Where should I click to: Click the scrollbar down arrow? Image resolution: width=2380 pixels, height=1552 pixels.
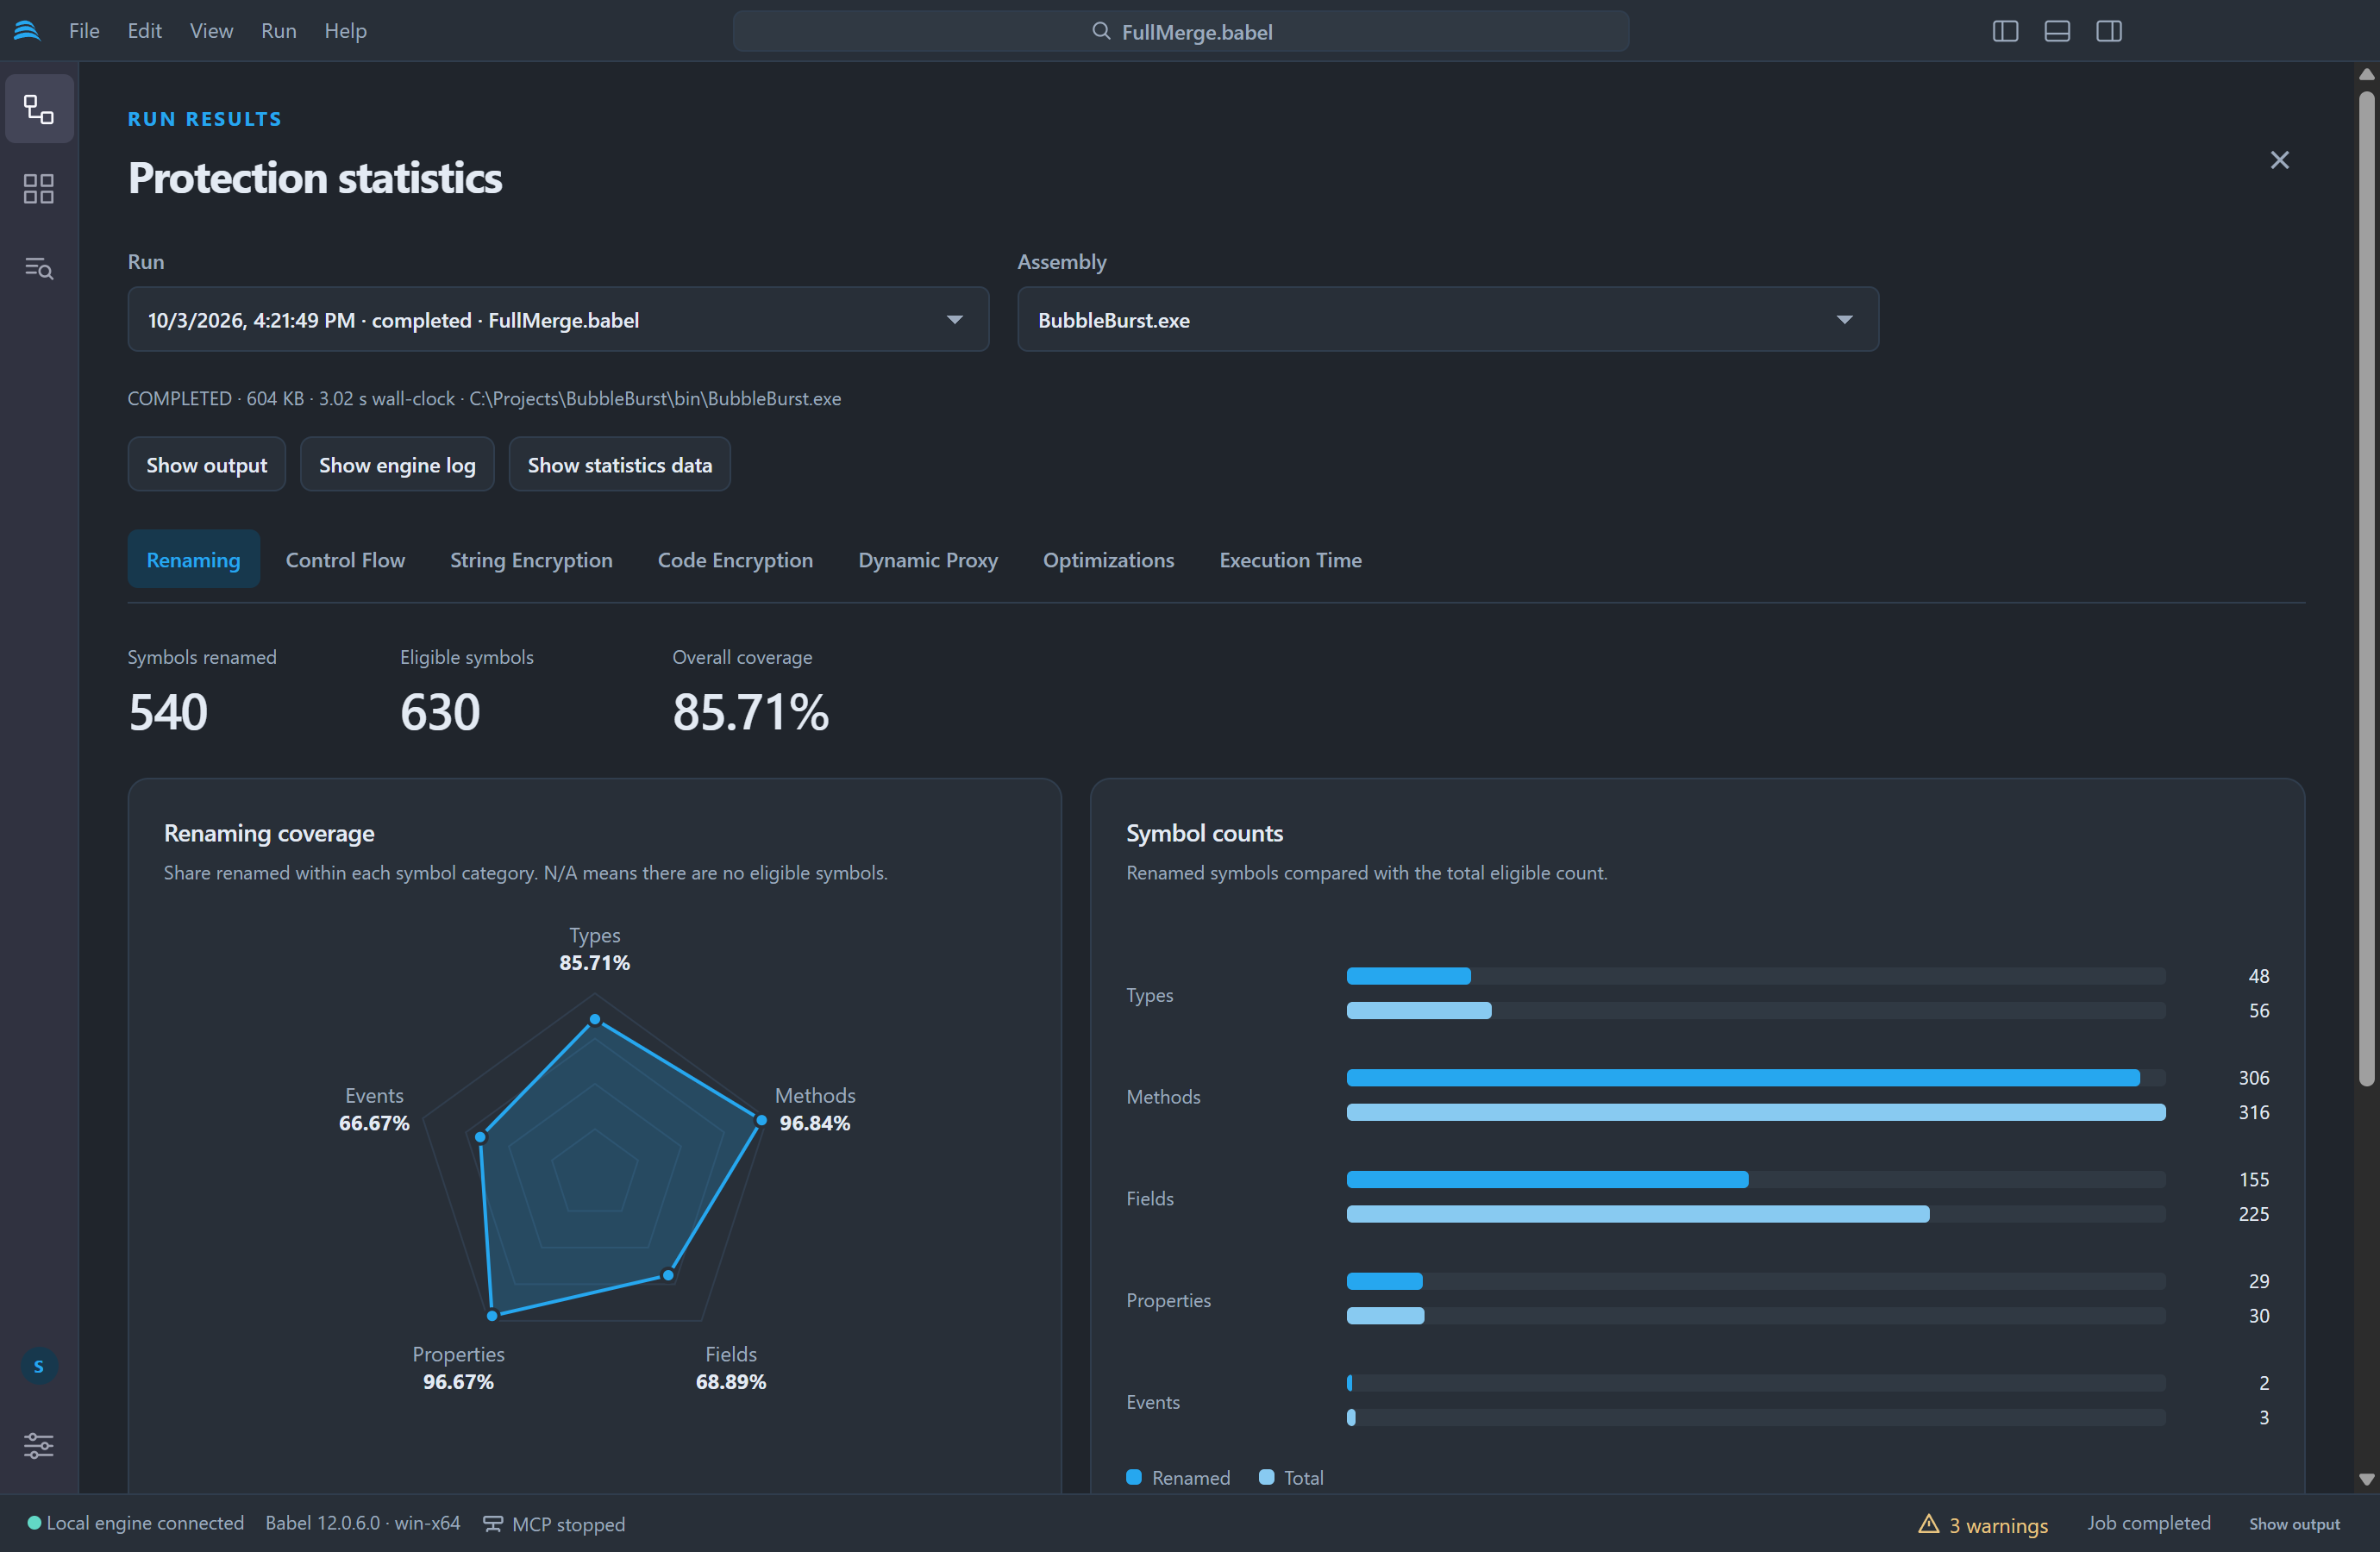tap(2366, 1479)
